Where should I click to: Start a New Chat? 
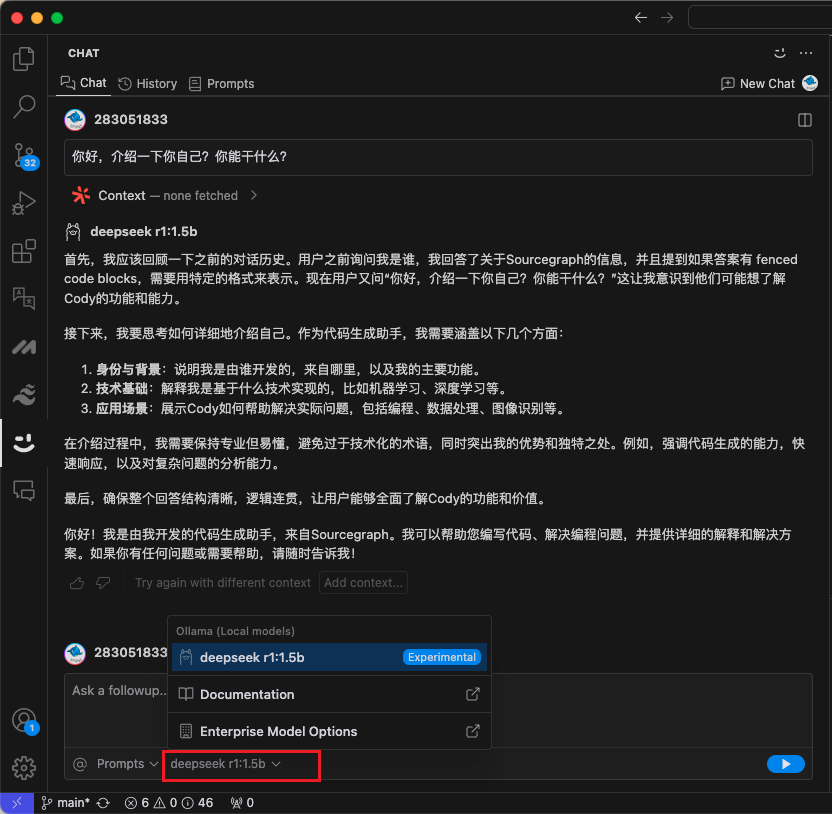pyautogui.click(x=758, y=84)
